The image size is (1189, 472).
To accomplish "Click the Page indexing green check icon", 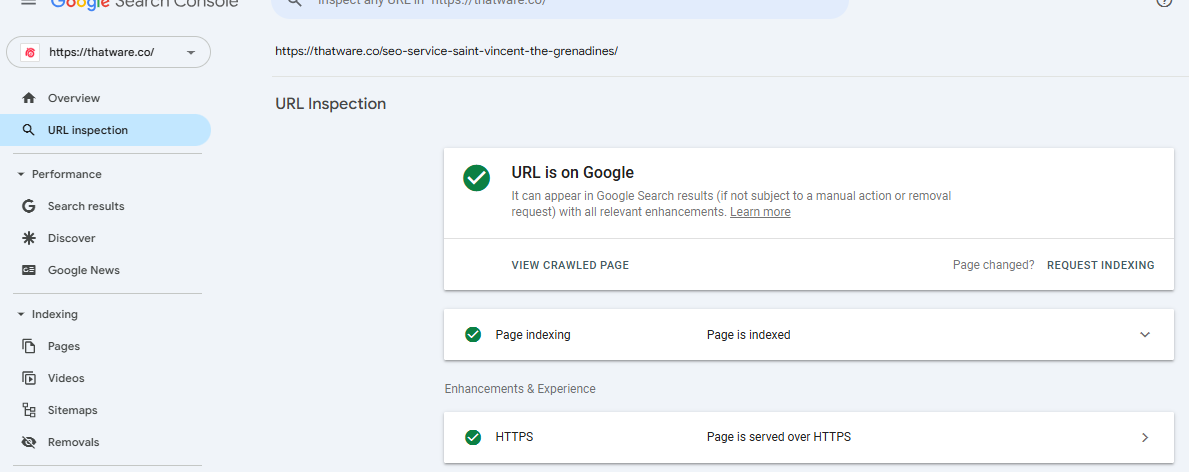I will (473, 335).
